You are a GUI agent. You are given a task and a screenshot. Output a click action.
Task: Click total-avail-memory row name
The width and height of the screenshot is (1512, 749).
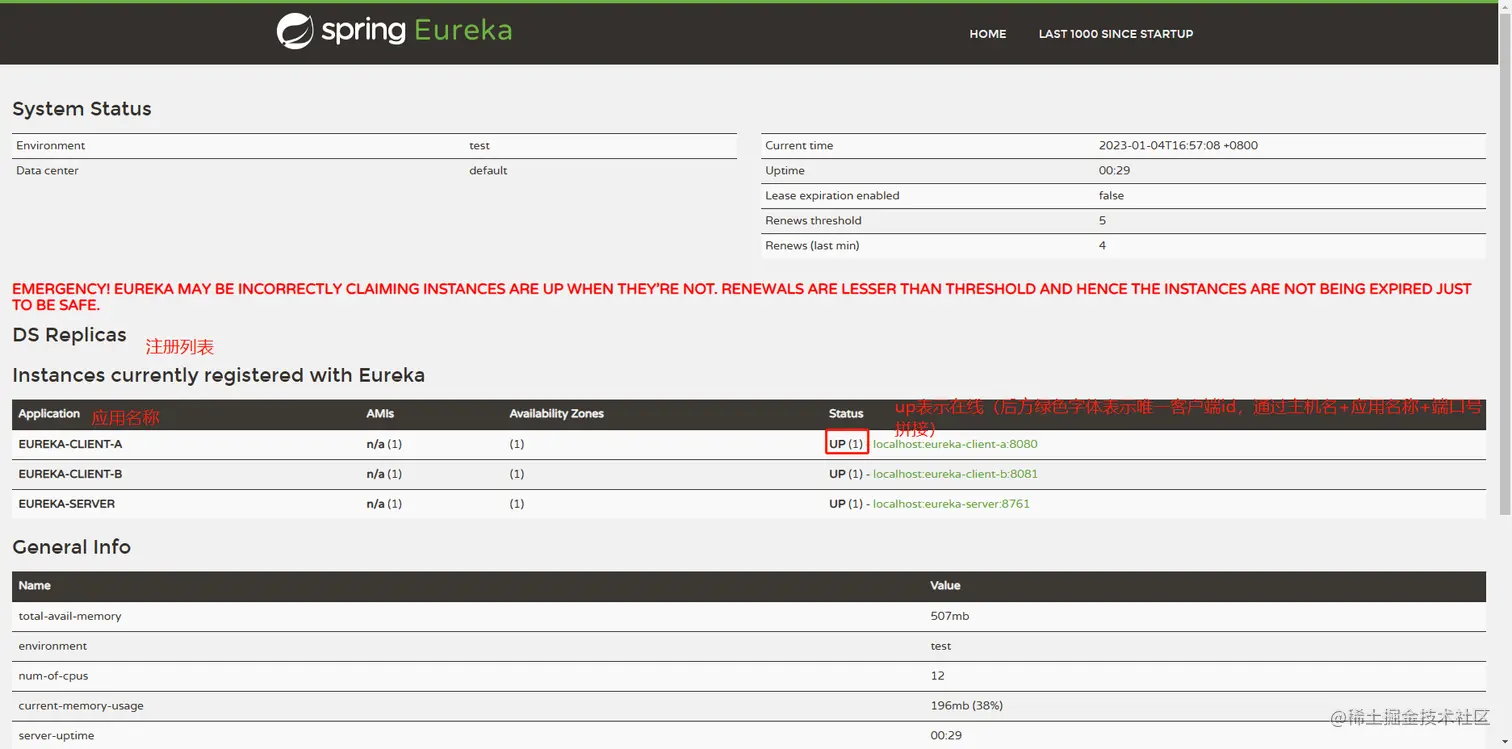[x=70, y=616]
